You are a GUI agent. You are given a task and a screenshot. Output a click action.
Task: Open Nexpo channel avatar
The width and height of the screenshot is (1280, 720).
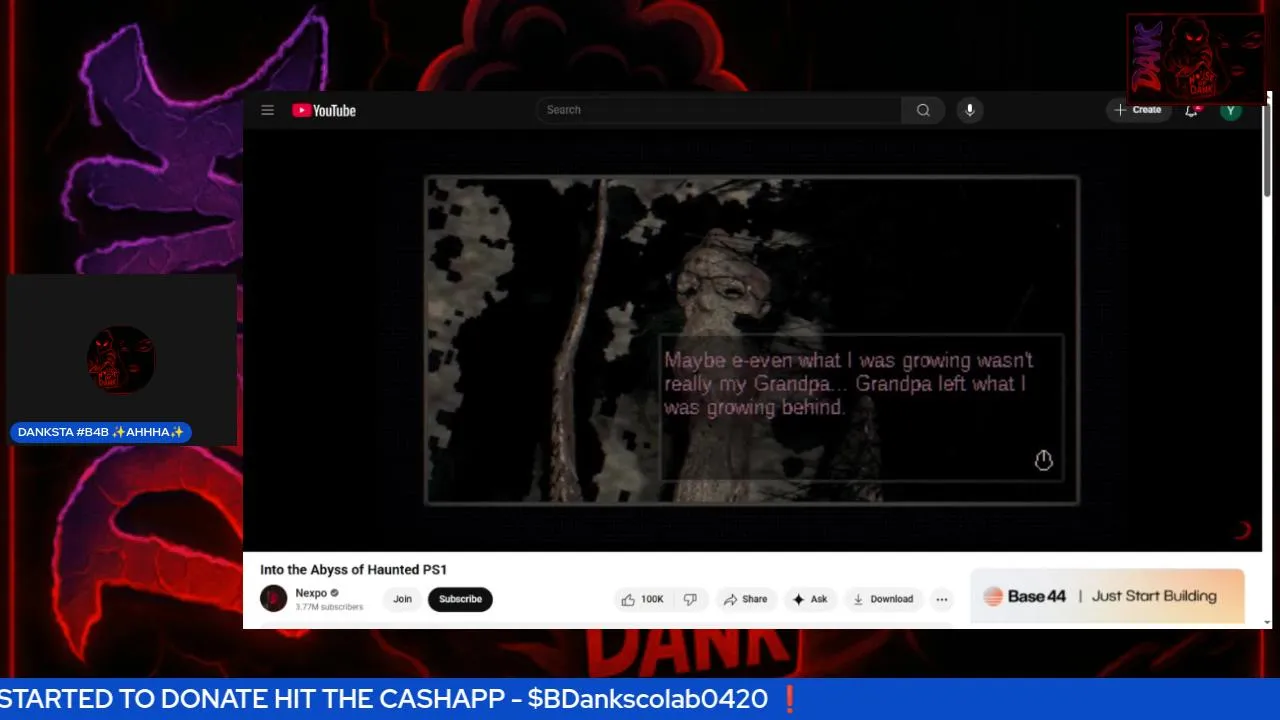(273, 598)
